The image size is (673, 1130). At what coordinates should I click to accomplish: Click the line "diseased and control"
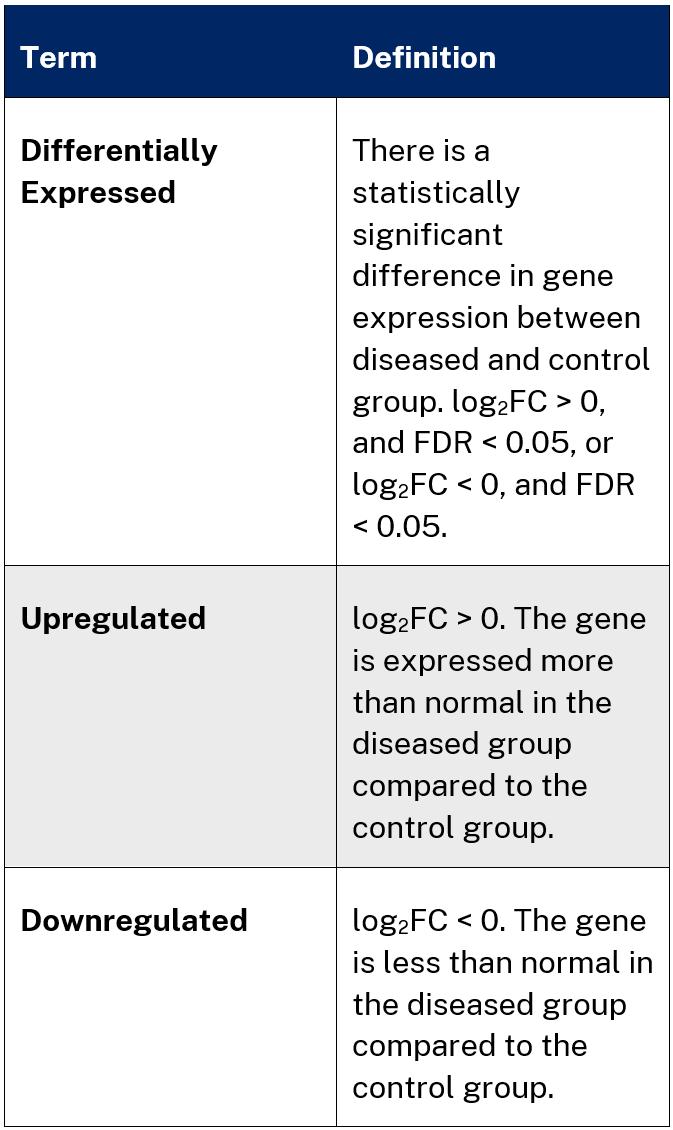pyautogui.click(x=500, y=359)
